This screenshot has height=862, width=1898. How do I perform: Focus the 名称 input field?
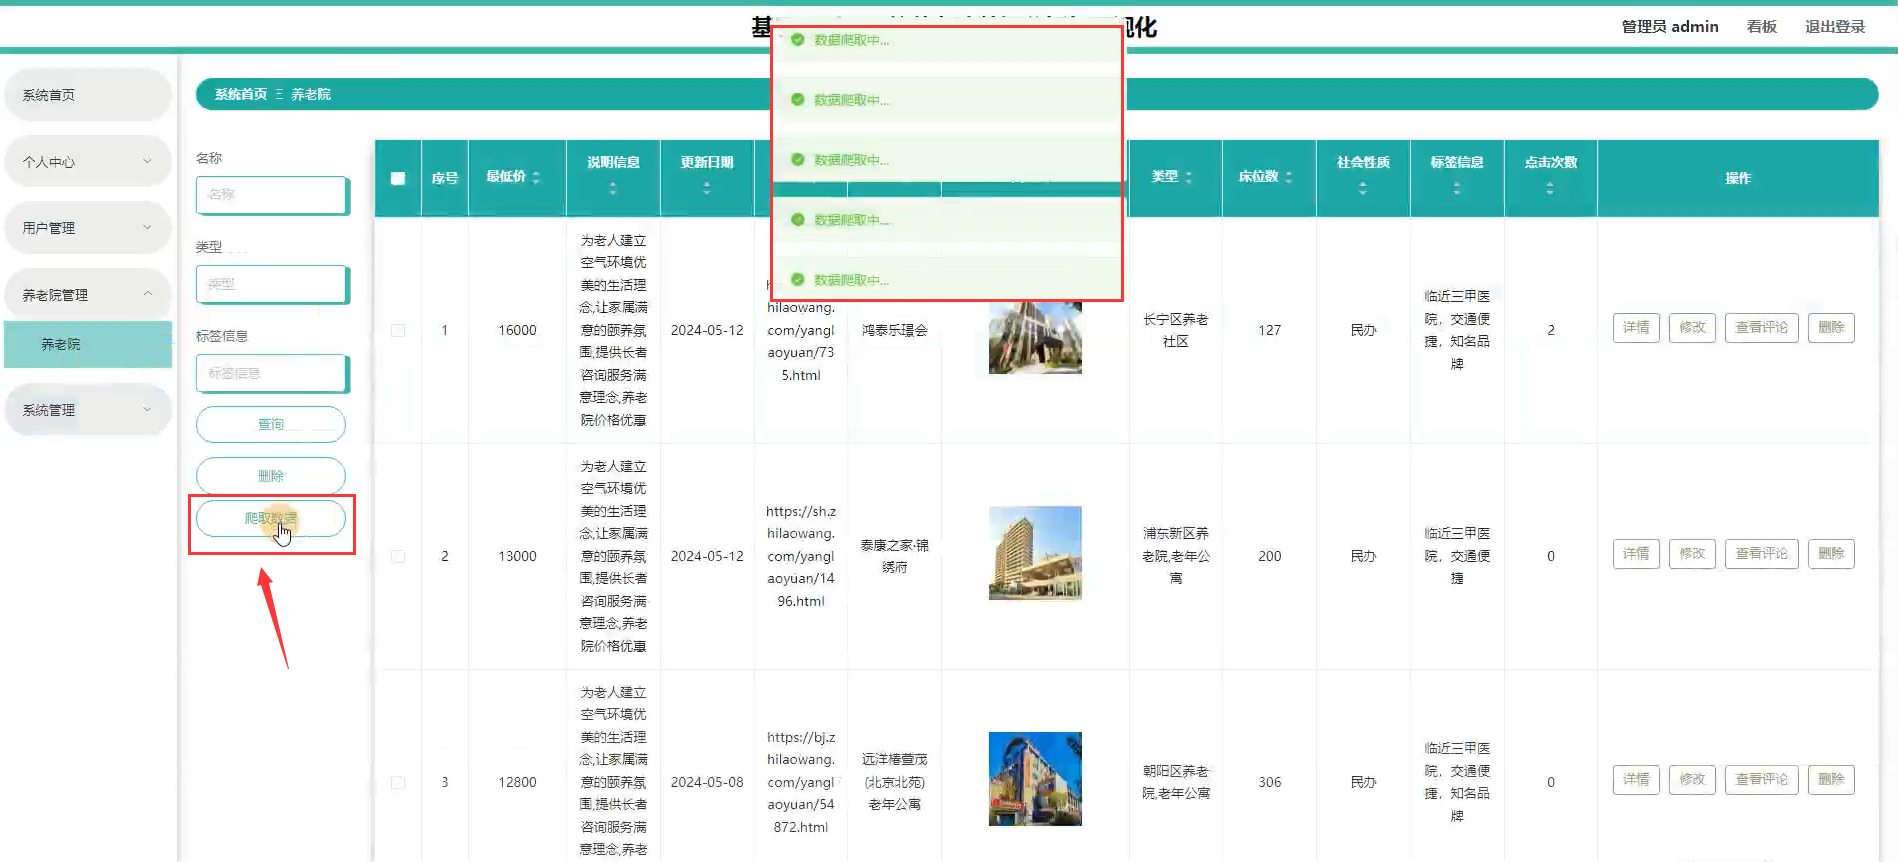[273, 195]
